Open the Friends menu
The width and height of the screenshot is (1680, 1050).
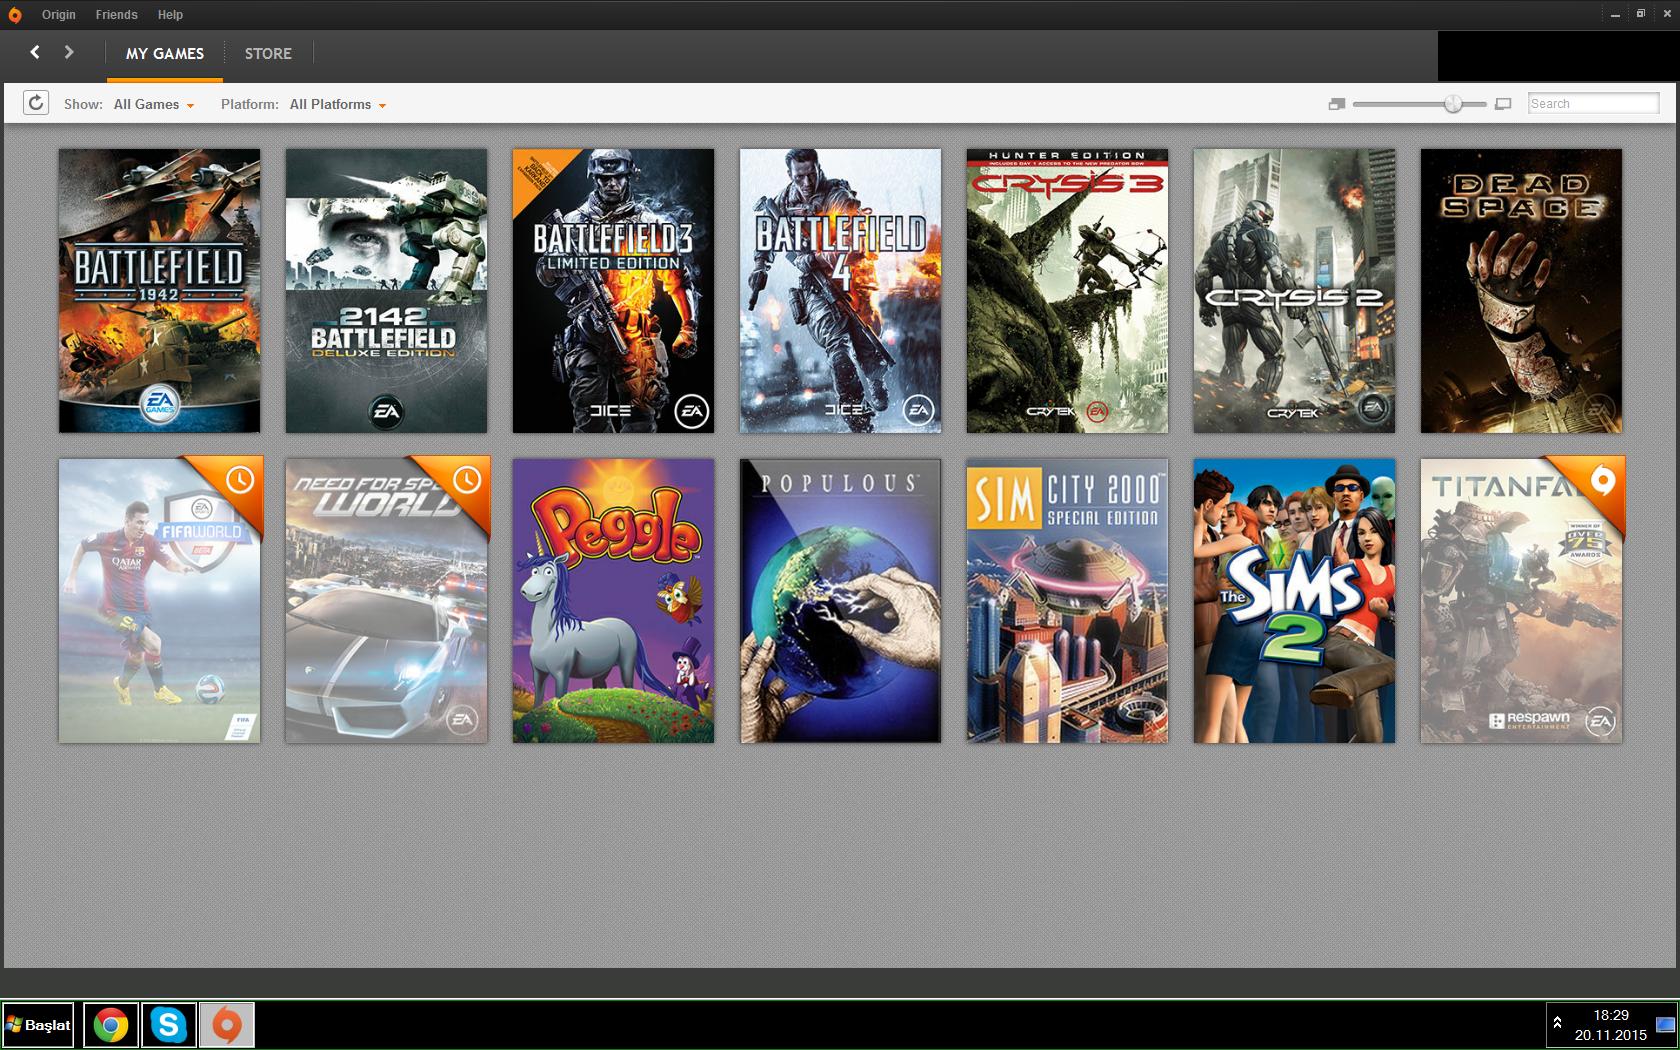(x=117, y=15)
